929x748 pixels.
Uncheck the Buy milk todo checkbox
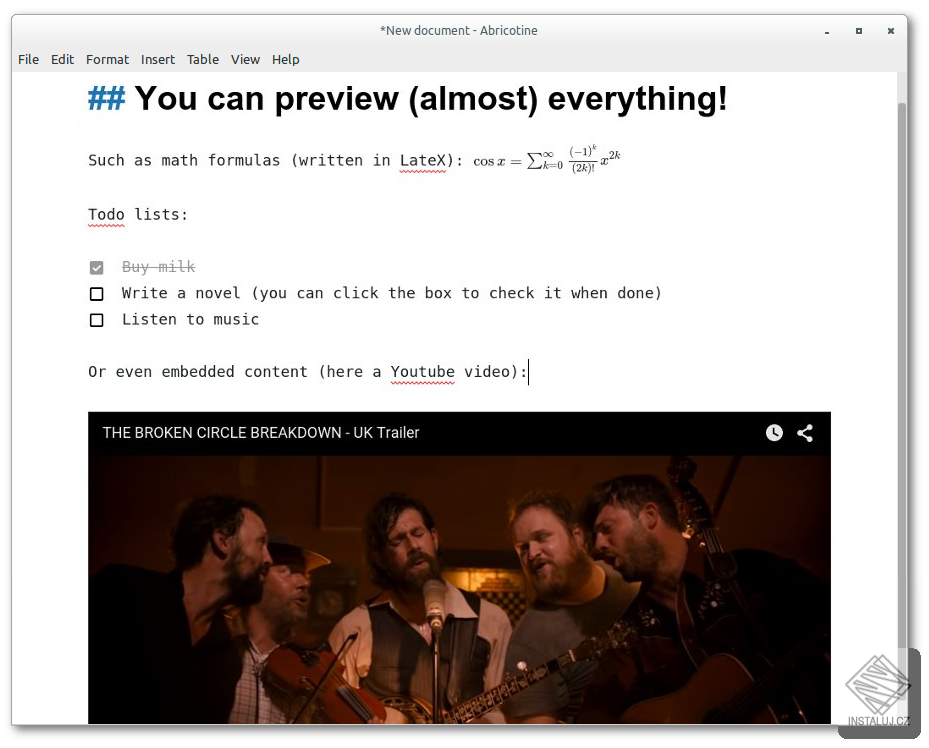[97, 268]
